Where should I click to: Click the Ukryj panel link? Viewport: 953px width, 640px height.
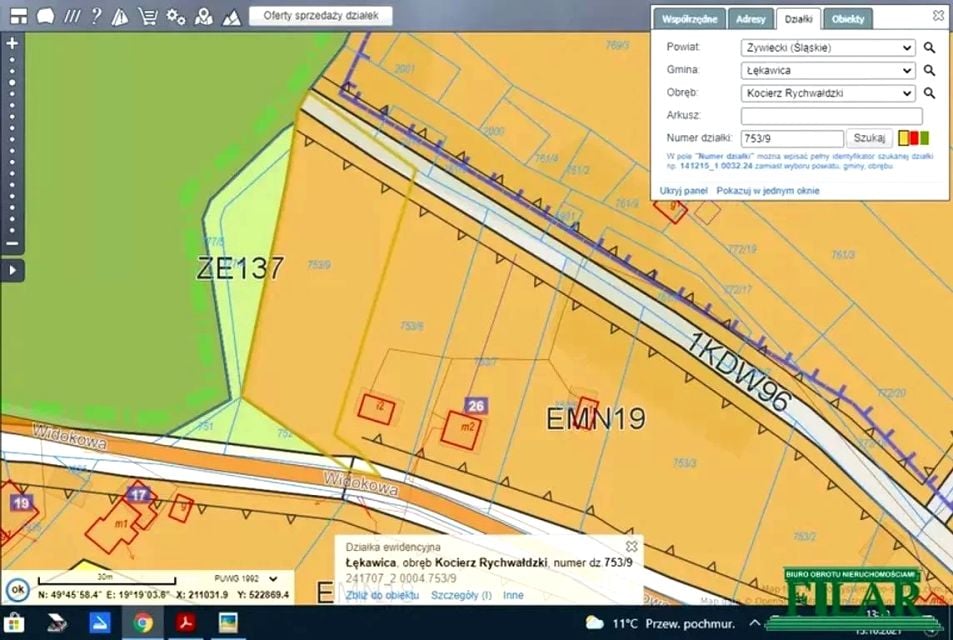click(684, 190)
